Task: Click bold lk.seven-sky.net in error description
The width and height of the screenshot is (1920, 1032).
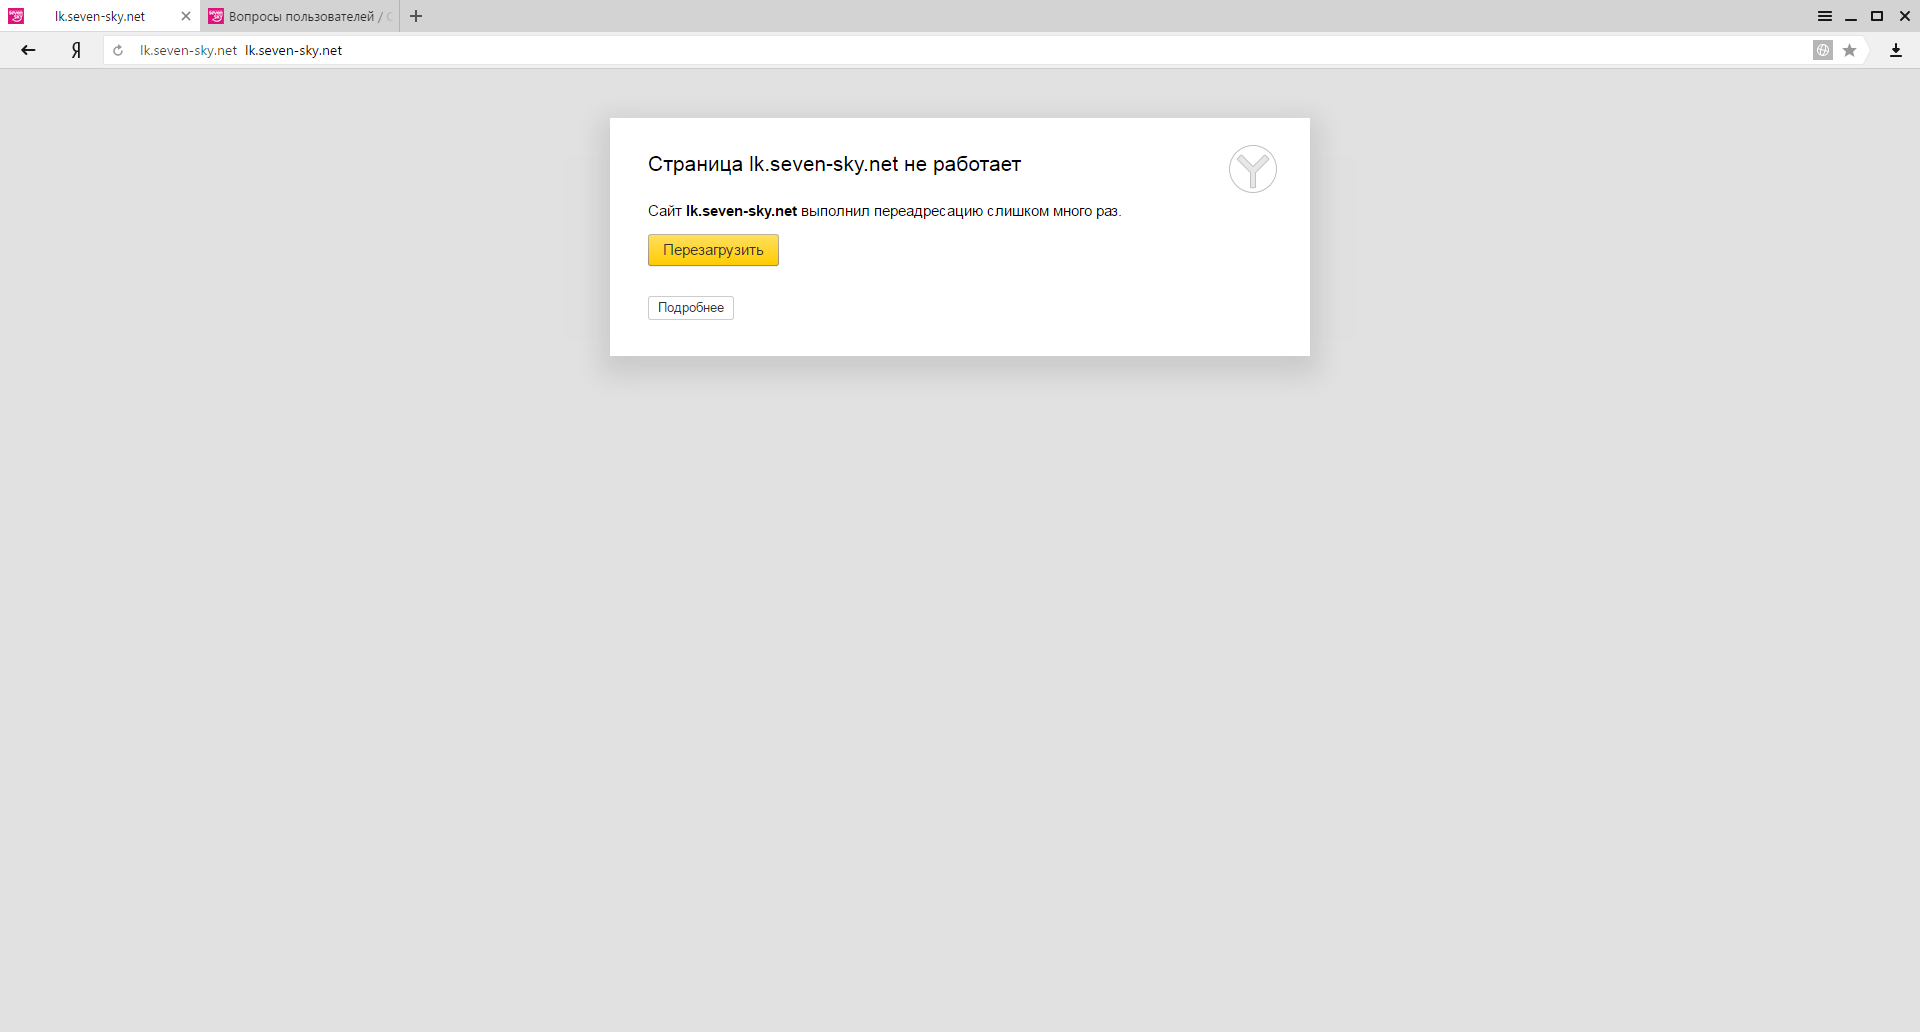Action: [x=741, y=211]
